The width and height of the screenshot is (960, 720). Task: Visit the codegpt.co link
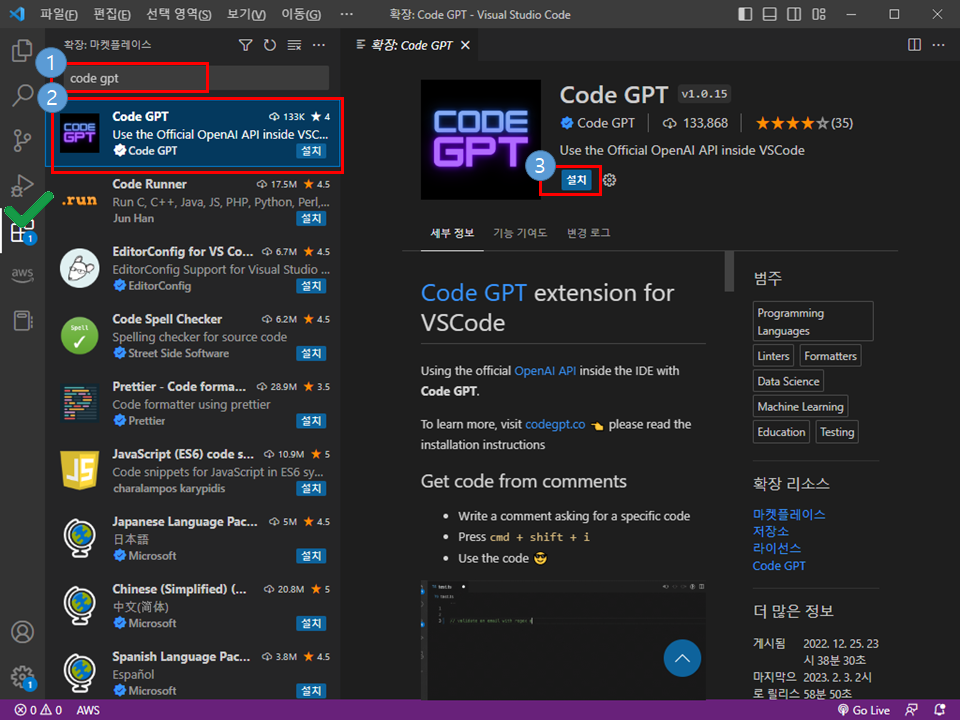pos(555,424)
